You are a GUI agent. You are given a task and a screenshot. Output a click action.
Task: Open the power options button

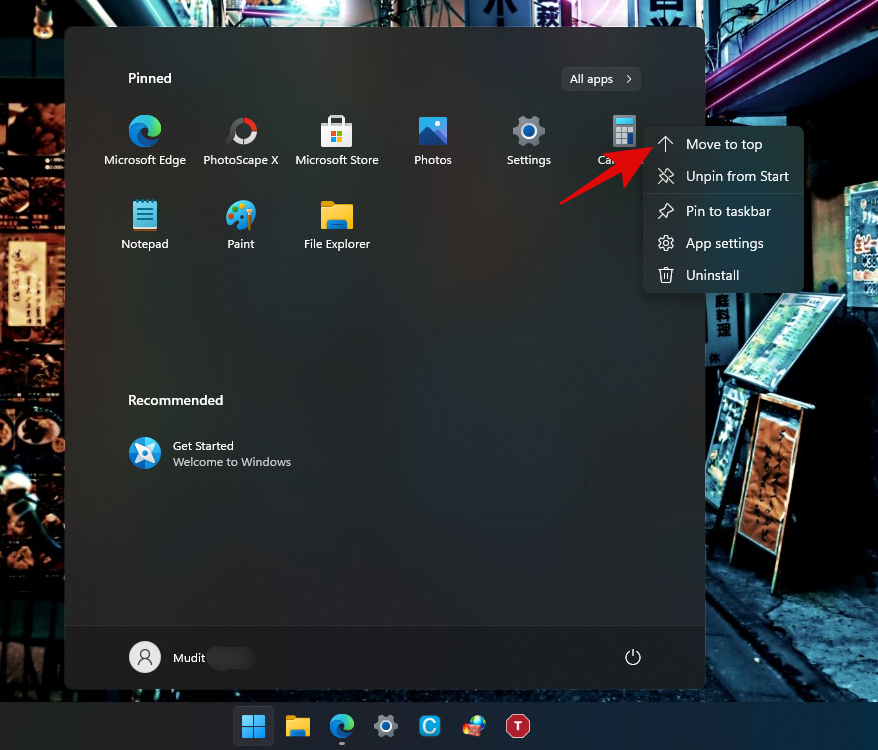coord(632,657)
